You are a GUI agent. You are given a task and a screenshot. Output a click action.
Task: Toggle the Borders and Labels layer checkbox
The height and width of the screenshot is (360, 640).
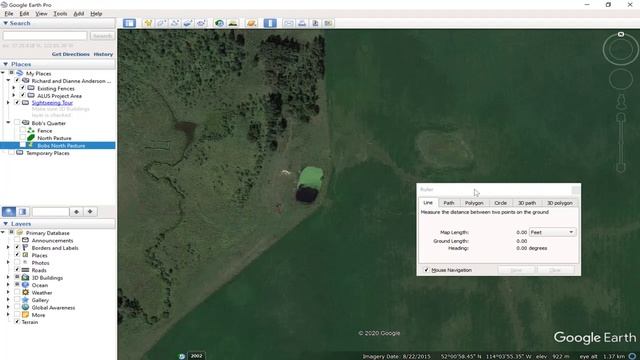pos(17,247)
